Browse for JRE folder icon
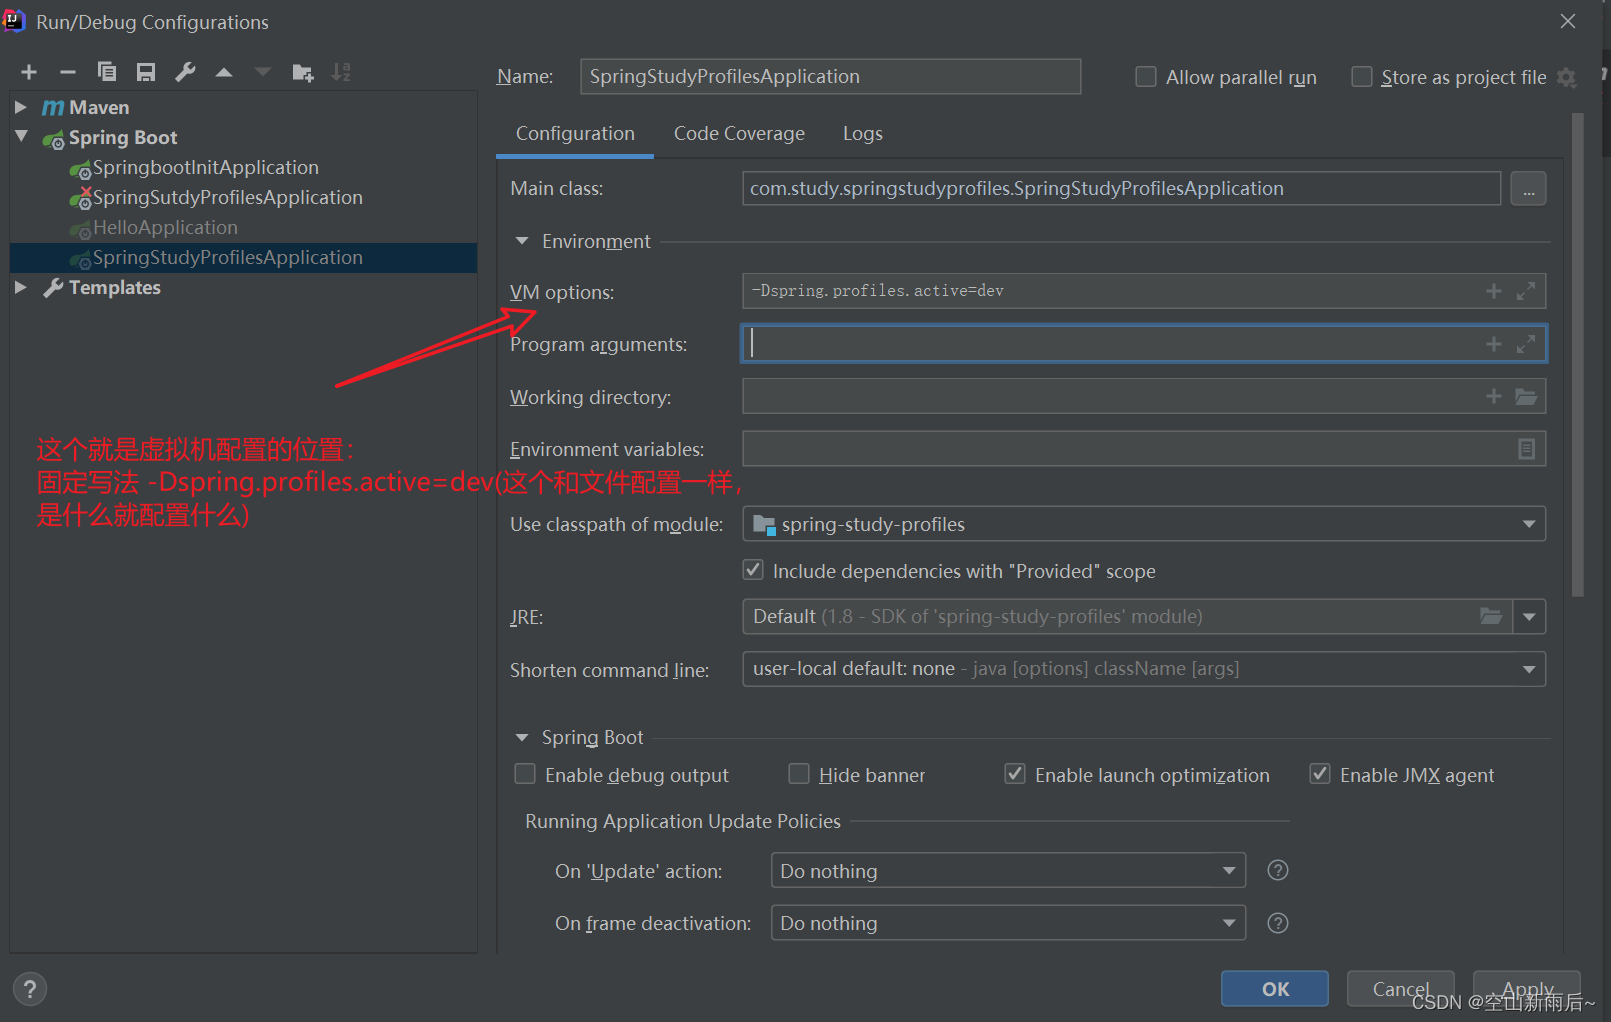 [1491, 616]
